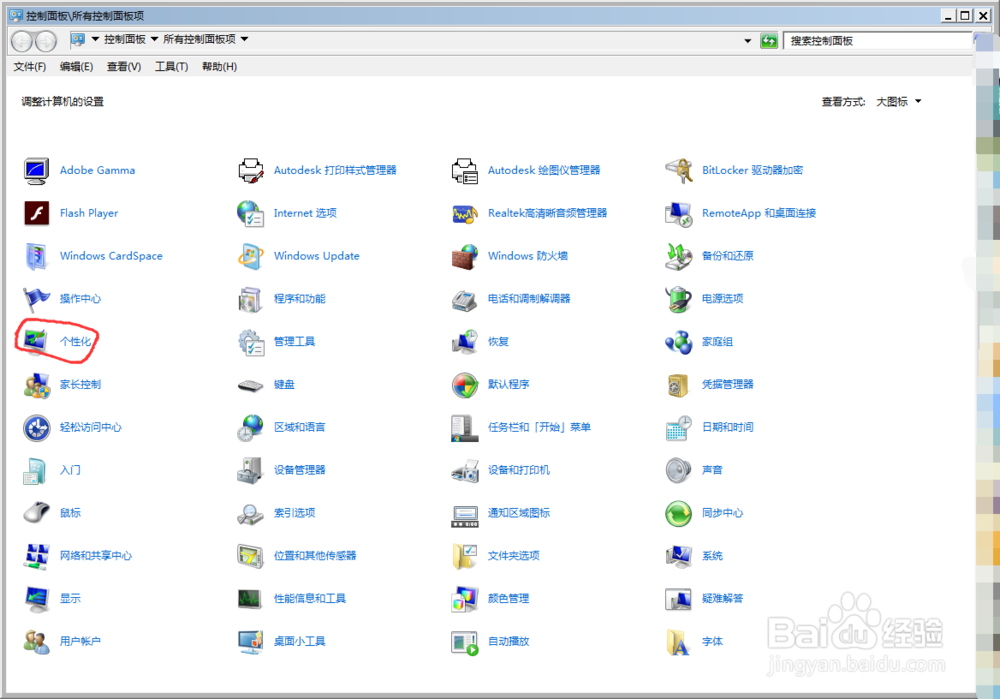Open the 位置和其他传感器 link
1000x699 pixels.
pyautogui.click(x=315, y=556)
